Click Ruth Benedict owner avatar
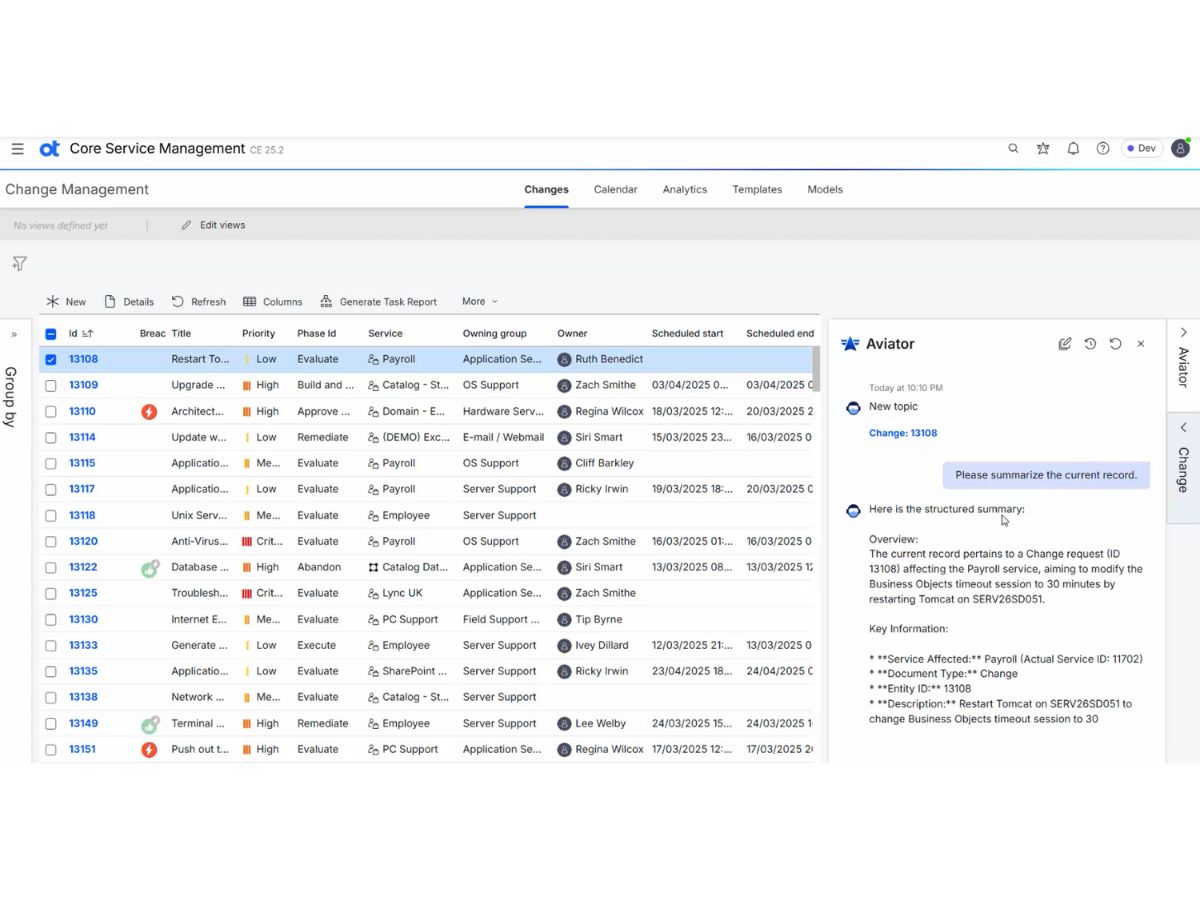The height and width of the screenshot is (900, 1200). point(564,359)
